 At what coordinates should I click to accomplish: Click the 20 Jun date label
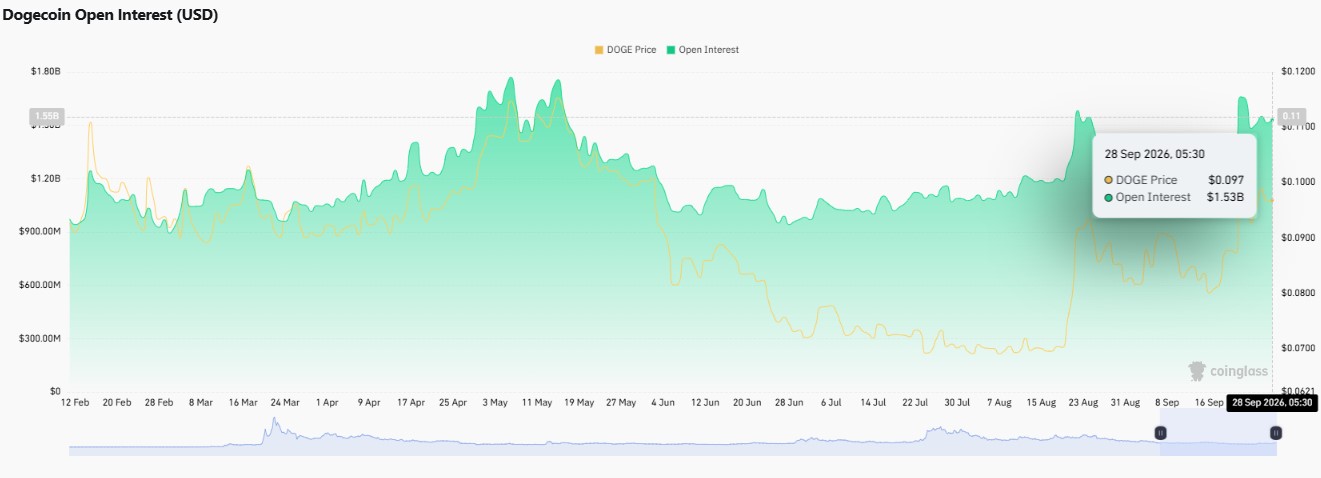tap(747, 402)
